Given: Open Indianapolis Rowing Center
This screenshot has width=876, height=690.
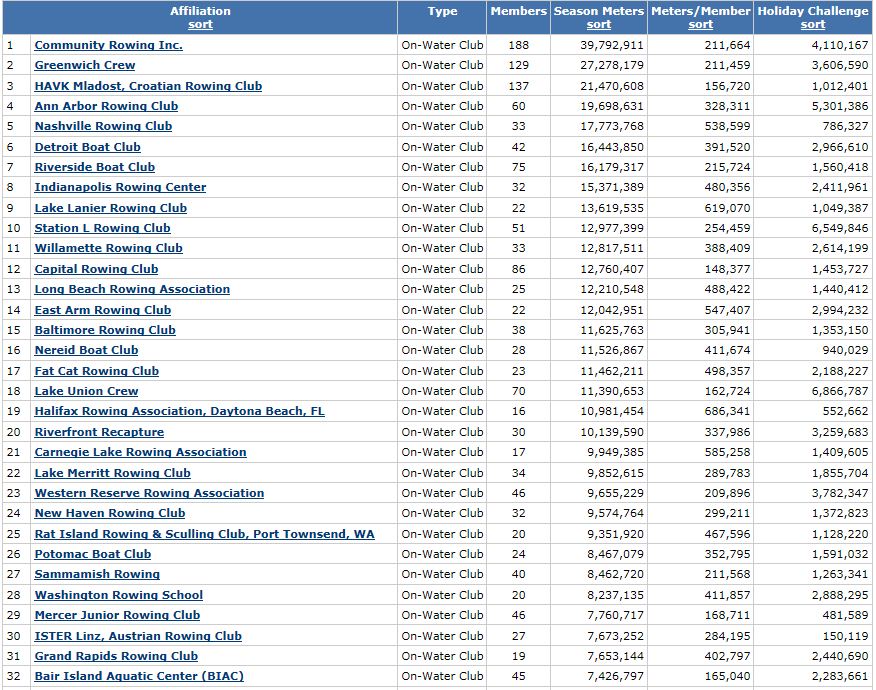Looking at the screenshot, I should [120, 187].
